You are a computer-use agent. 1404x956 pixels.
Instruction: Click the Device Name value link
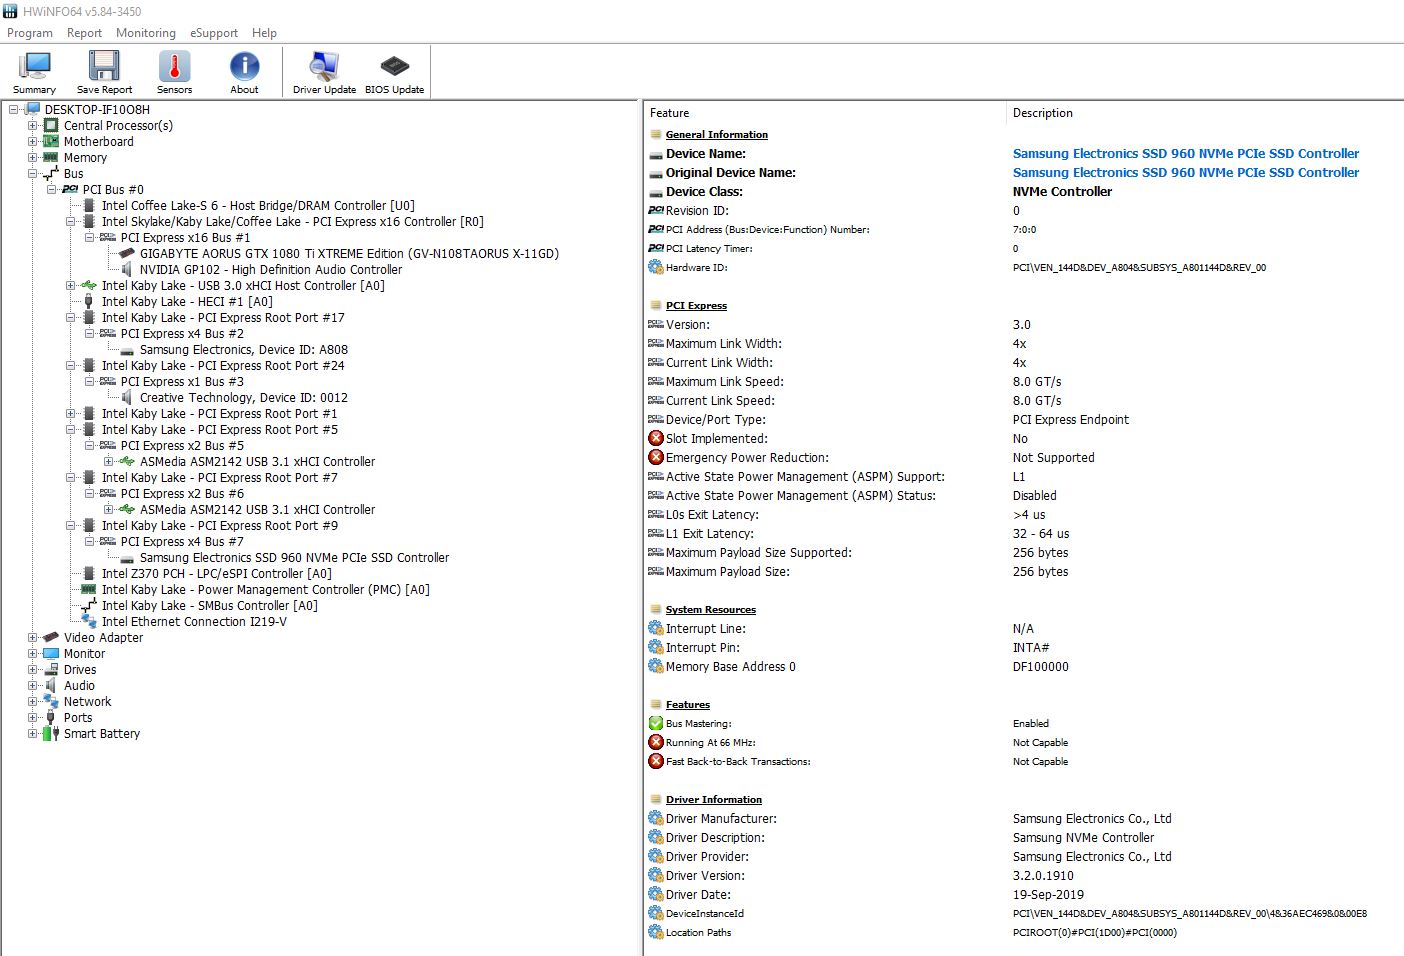(1186, 154)
